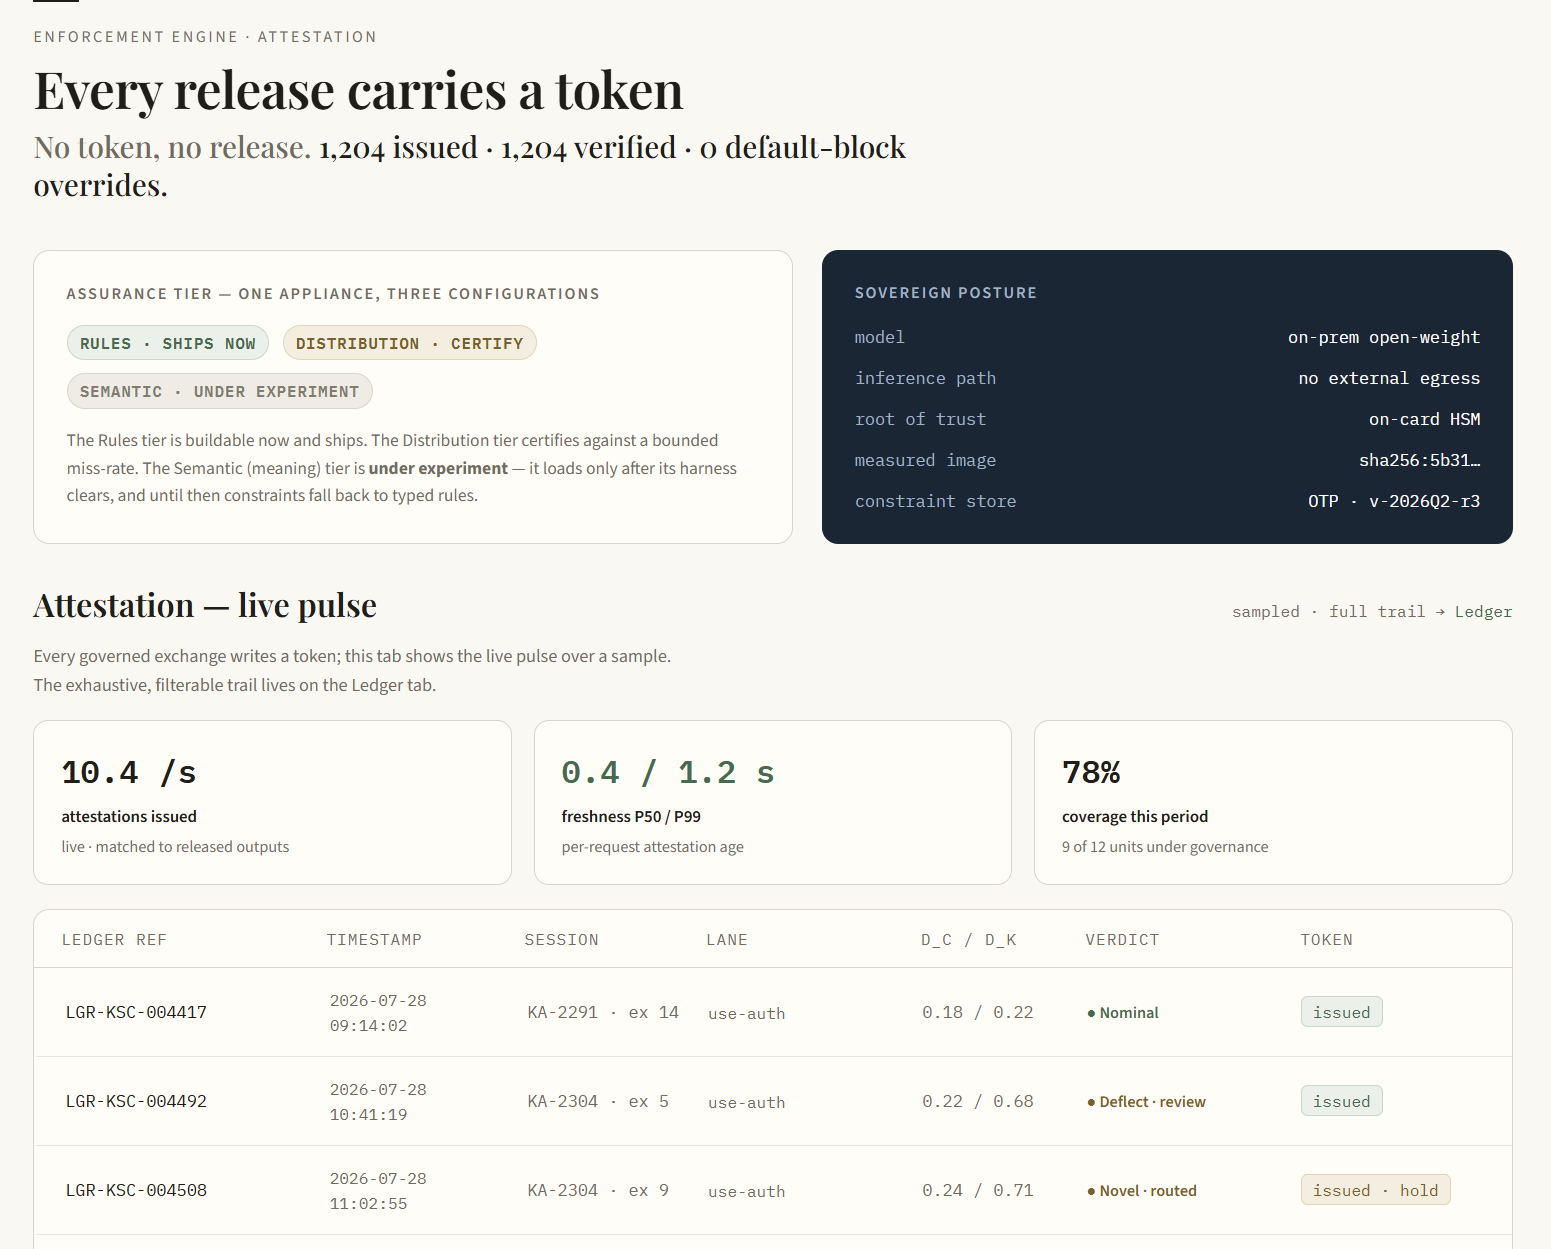Select the 'DISTRIBUTION · CERTIFY' tier pill
The height and width of the screenshot is (1249, 1551).
click(410, 343)
